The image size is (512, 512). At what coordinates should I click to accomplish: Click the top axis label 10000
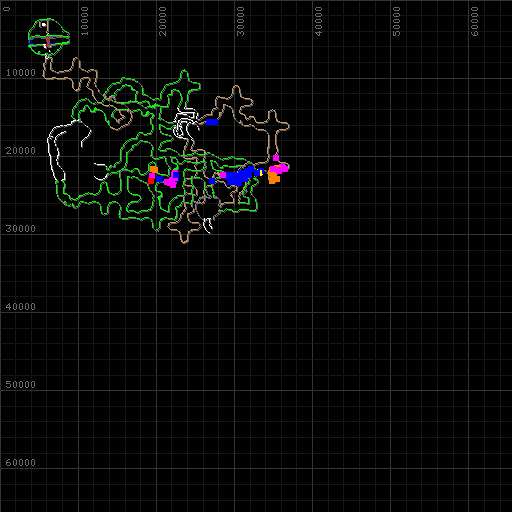point(84,21)
